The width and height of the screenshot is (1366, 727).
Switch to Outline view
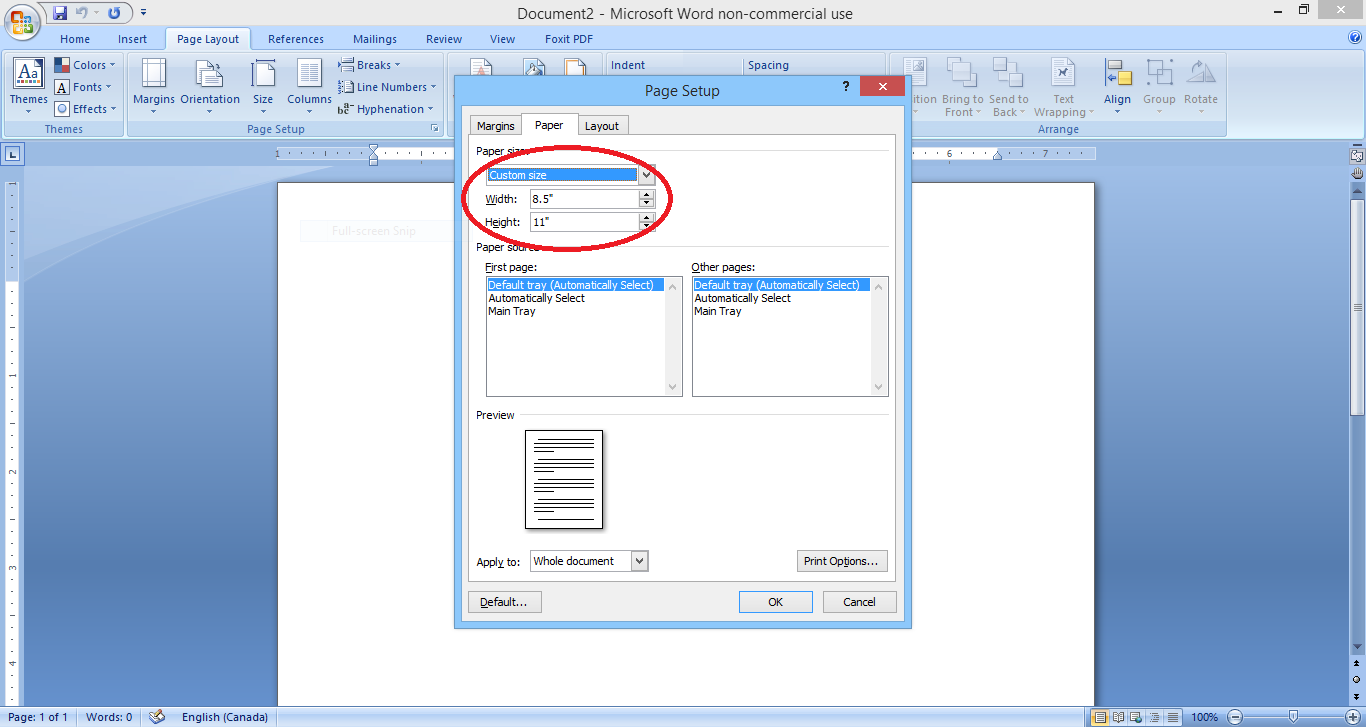tap(1155, 717)
